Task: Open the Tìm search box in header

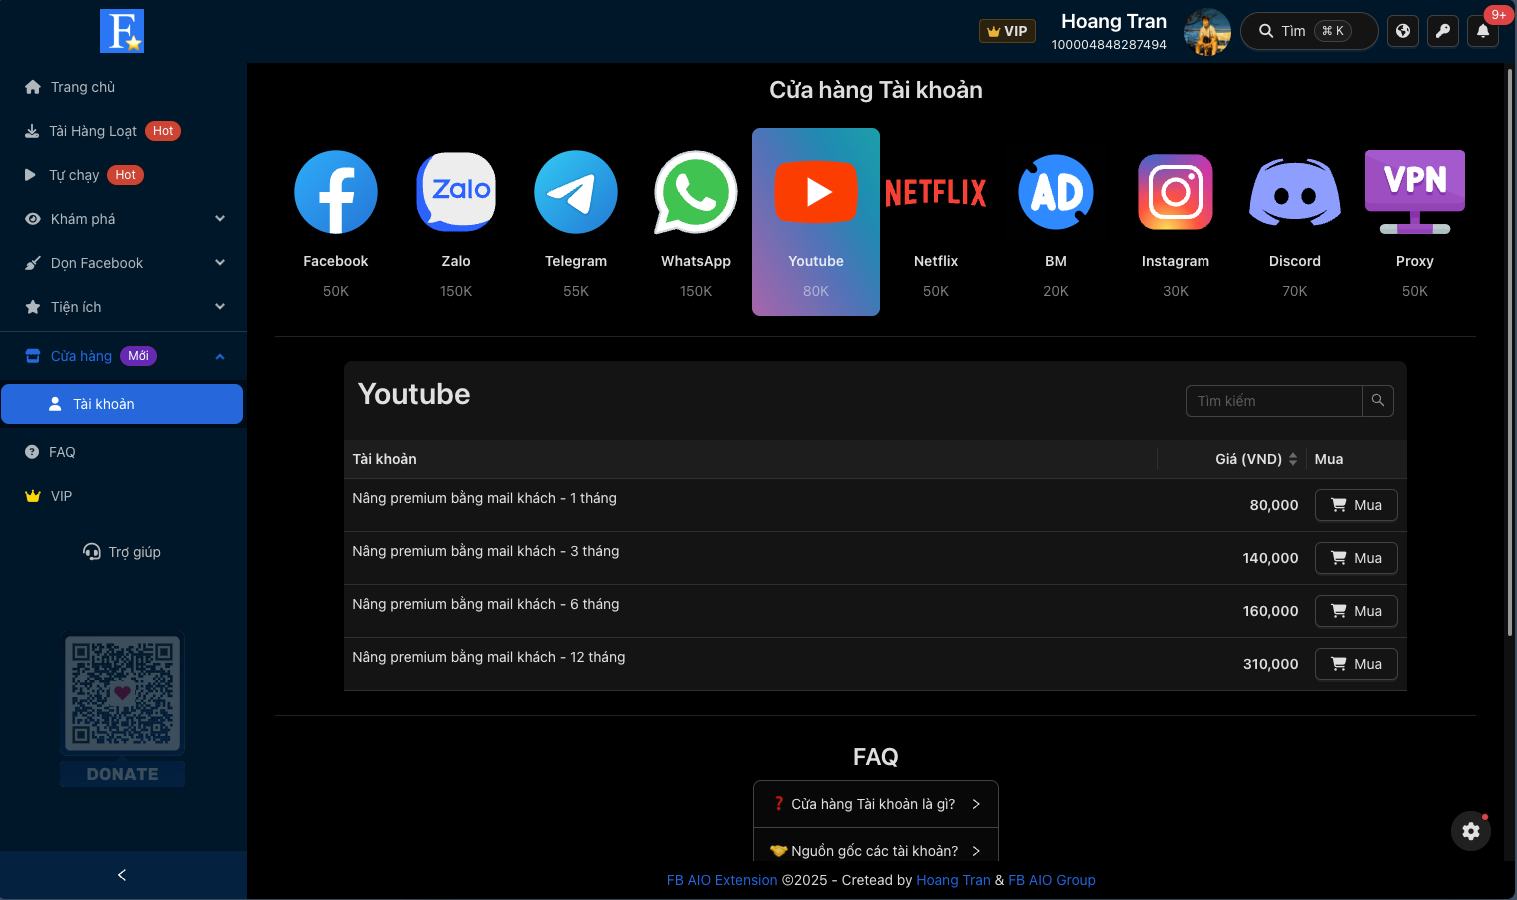Action: (x=1309, y=31)
